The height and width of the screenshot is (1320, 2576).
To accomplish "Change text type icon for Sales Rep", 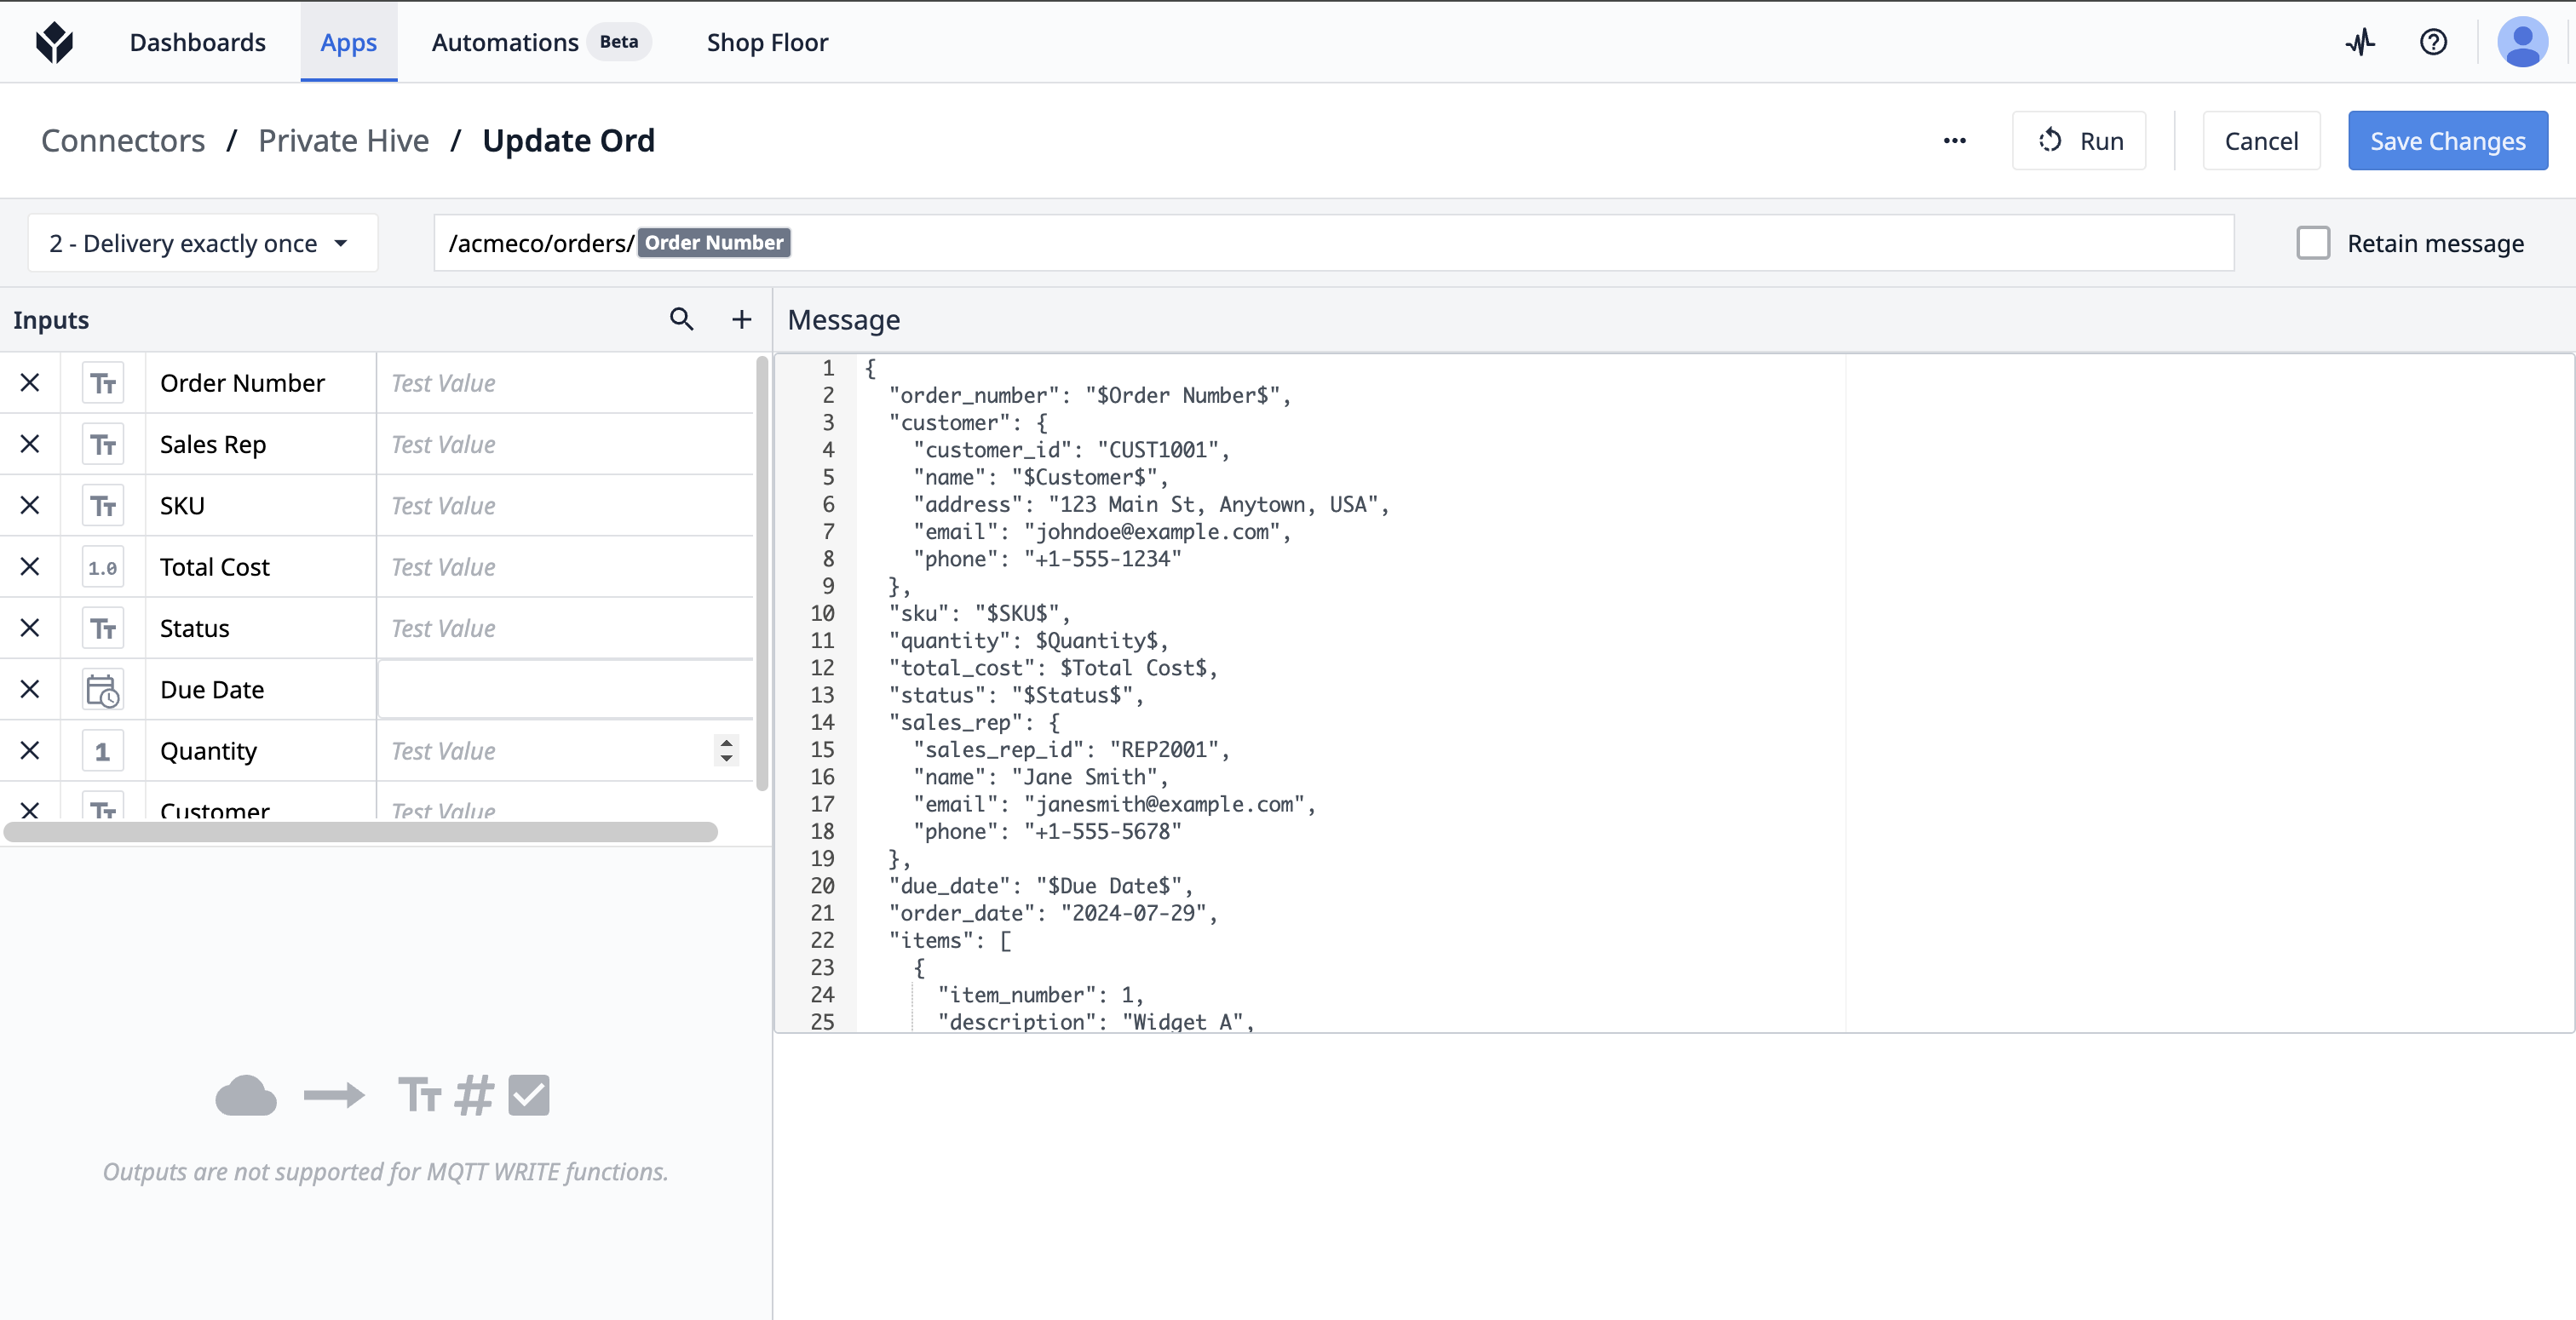I will pos(103,444).
